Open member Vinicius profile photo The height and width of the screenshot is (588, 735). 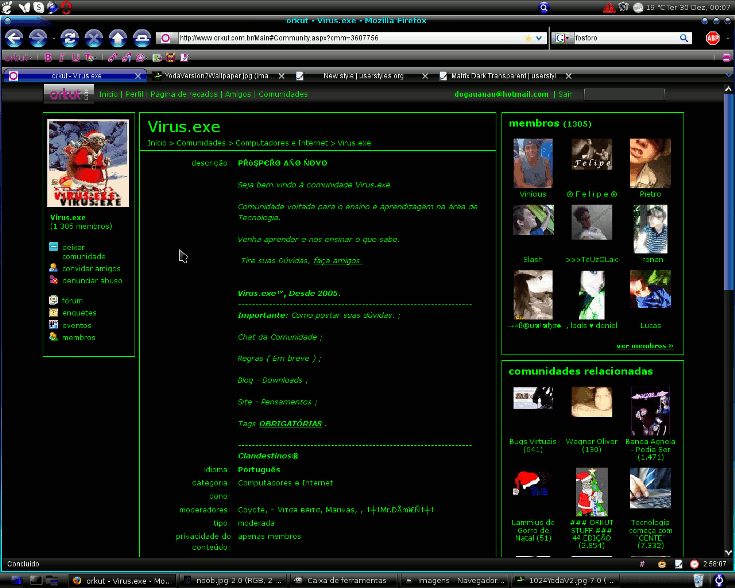point(533,163)
